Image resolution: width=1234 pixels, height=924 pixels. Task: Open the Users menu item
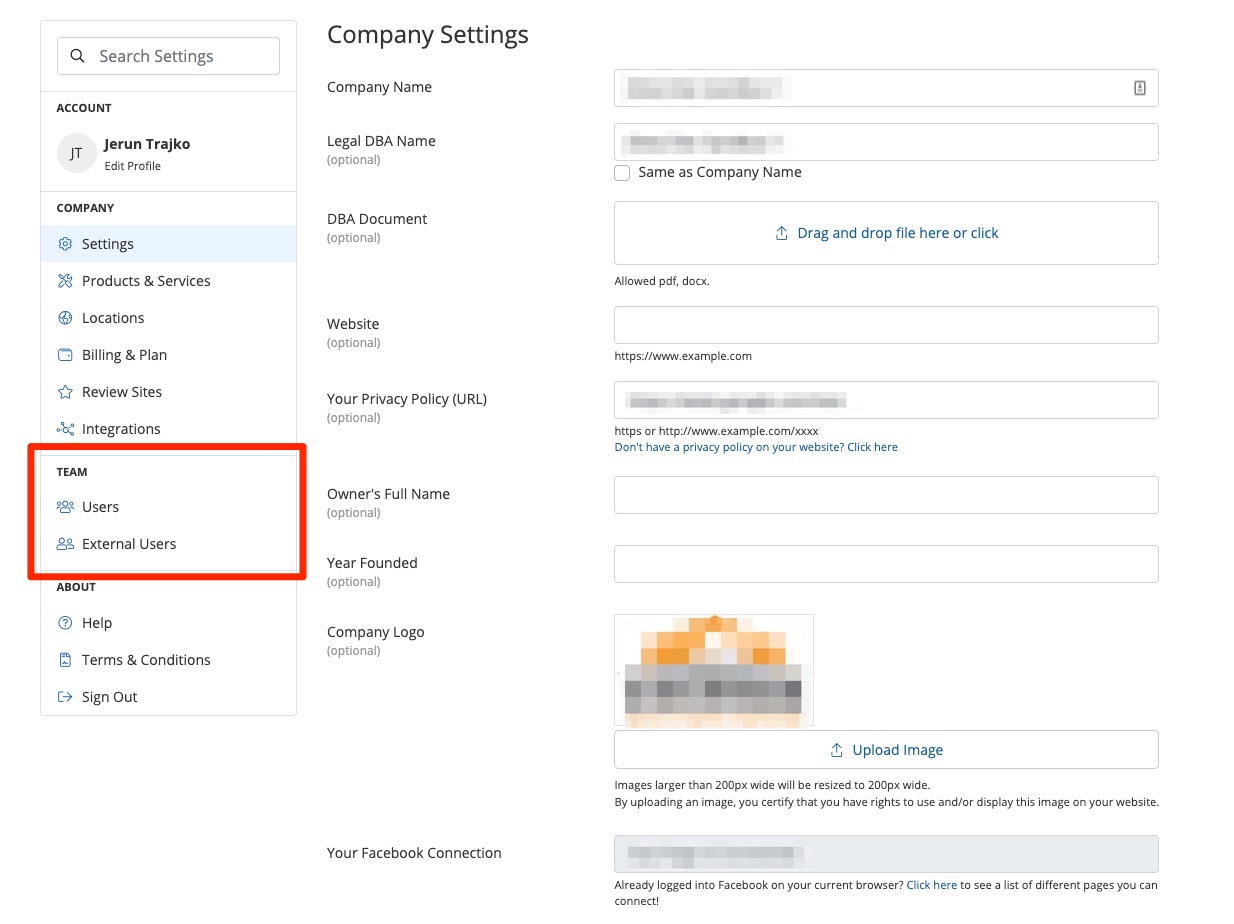point(100,507)
